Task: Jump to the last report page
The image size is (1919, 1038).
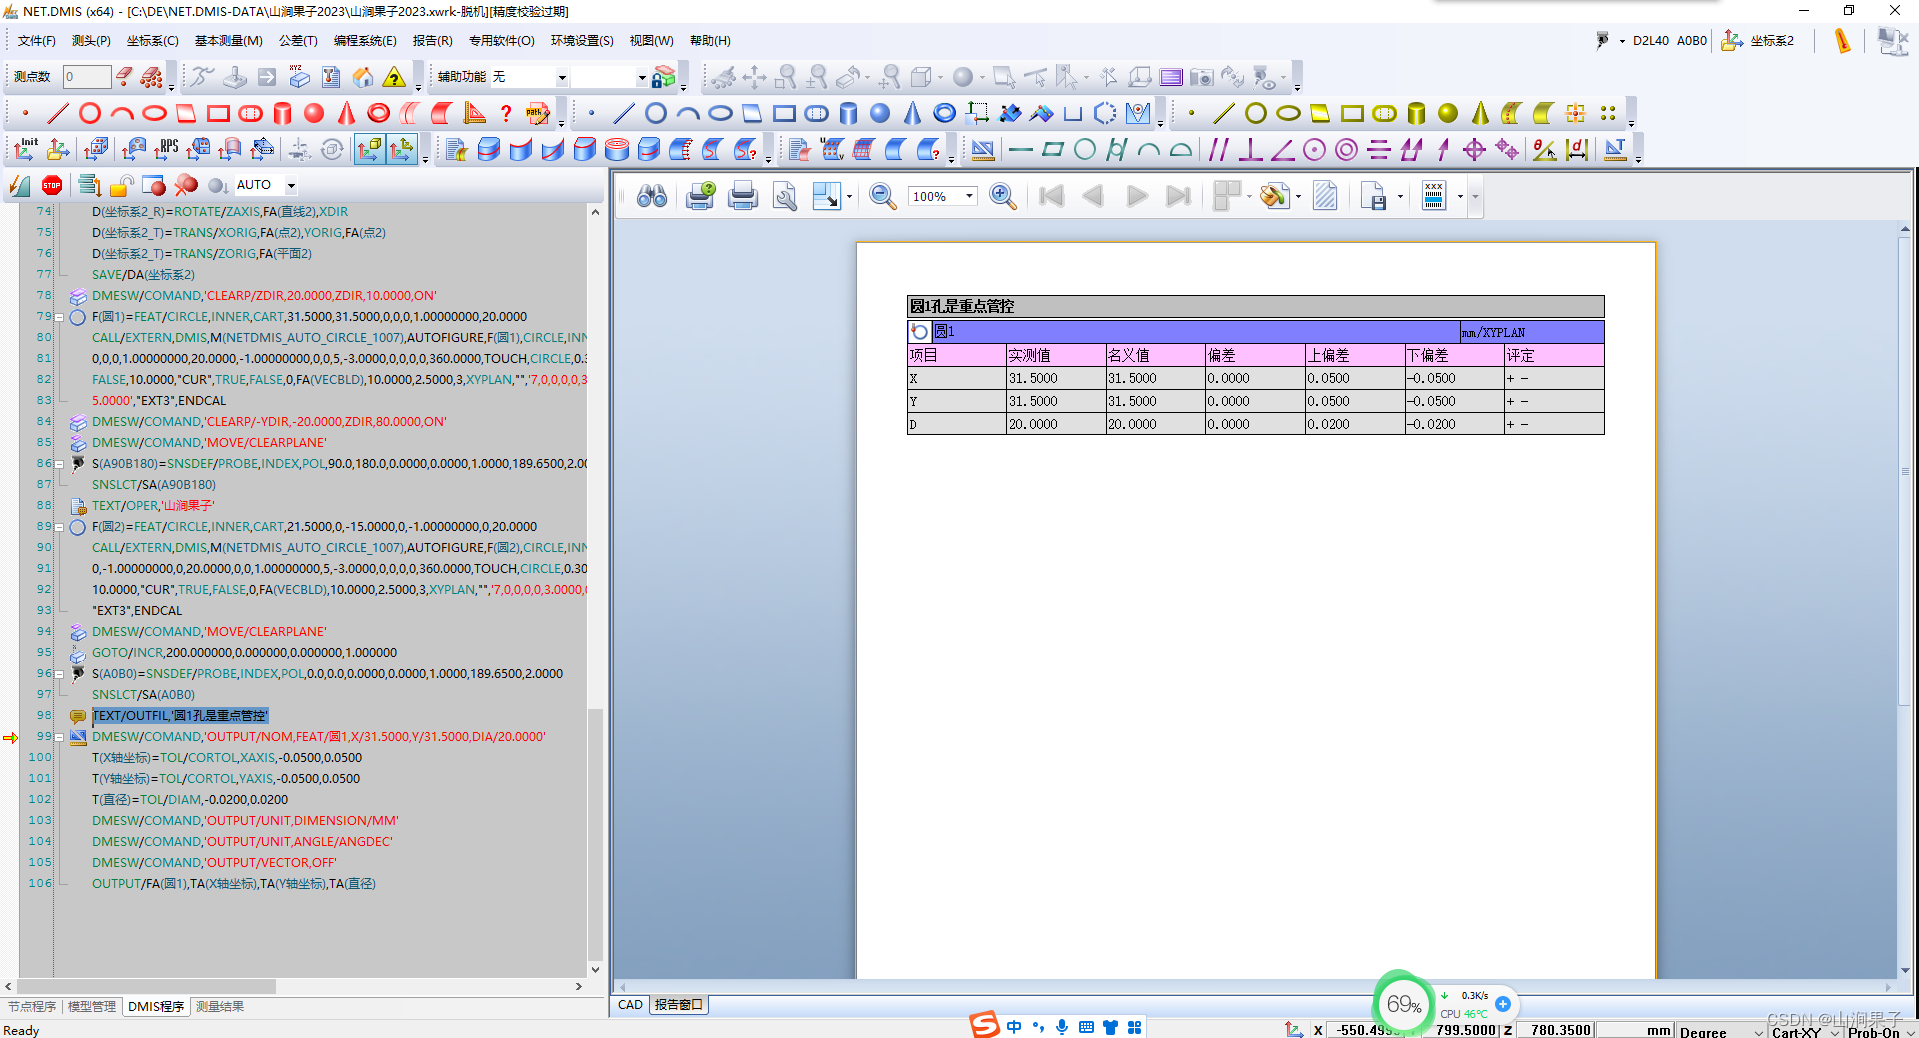Action: click(x=1178, y=196)
